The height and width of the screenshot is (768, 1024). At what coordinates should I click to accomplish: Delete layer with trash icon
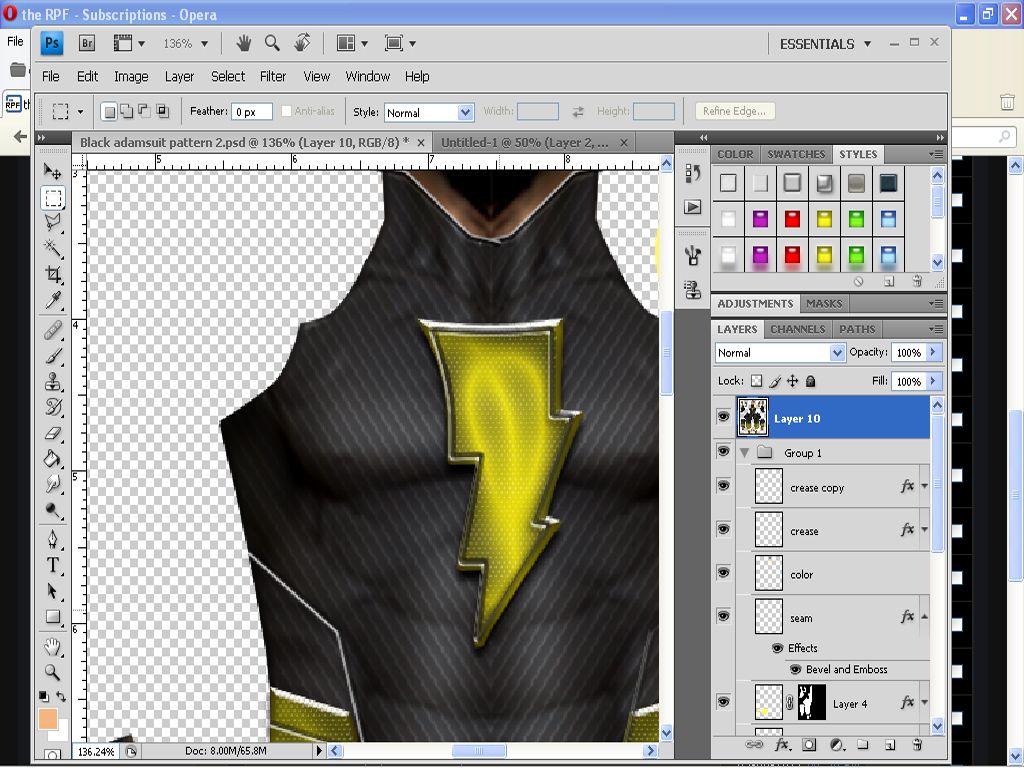click(917, 745)
